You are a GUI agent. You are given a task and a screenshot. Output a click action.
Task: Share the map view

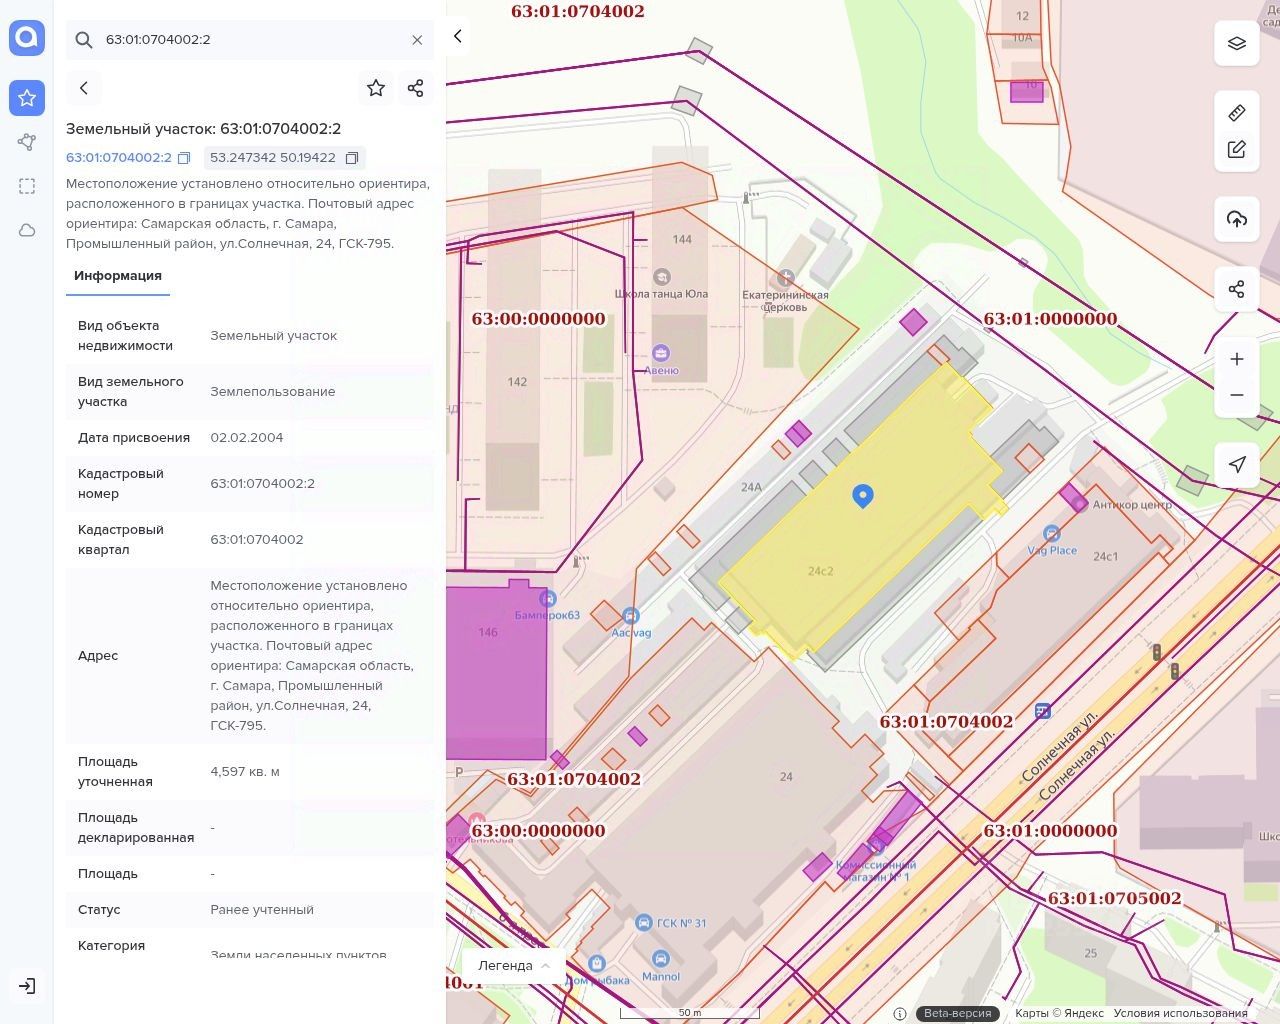1237,289
